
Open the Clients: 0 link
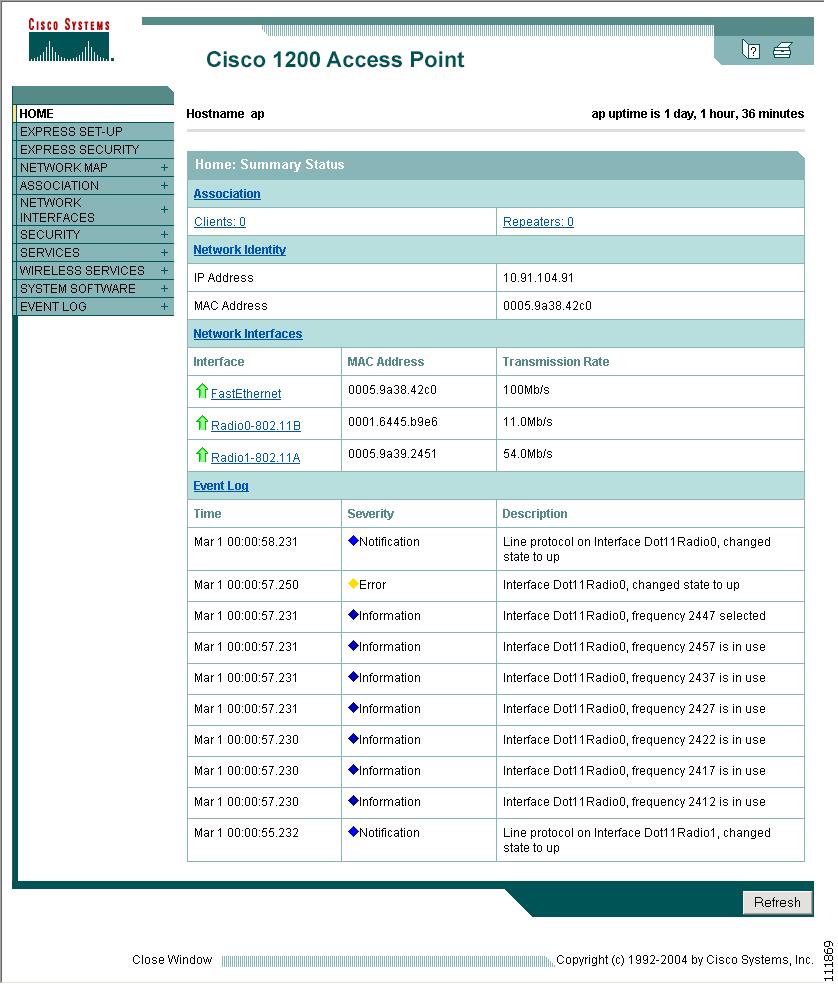click(220, 222)
